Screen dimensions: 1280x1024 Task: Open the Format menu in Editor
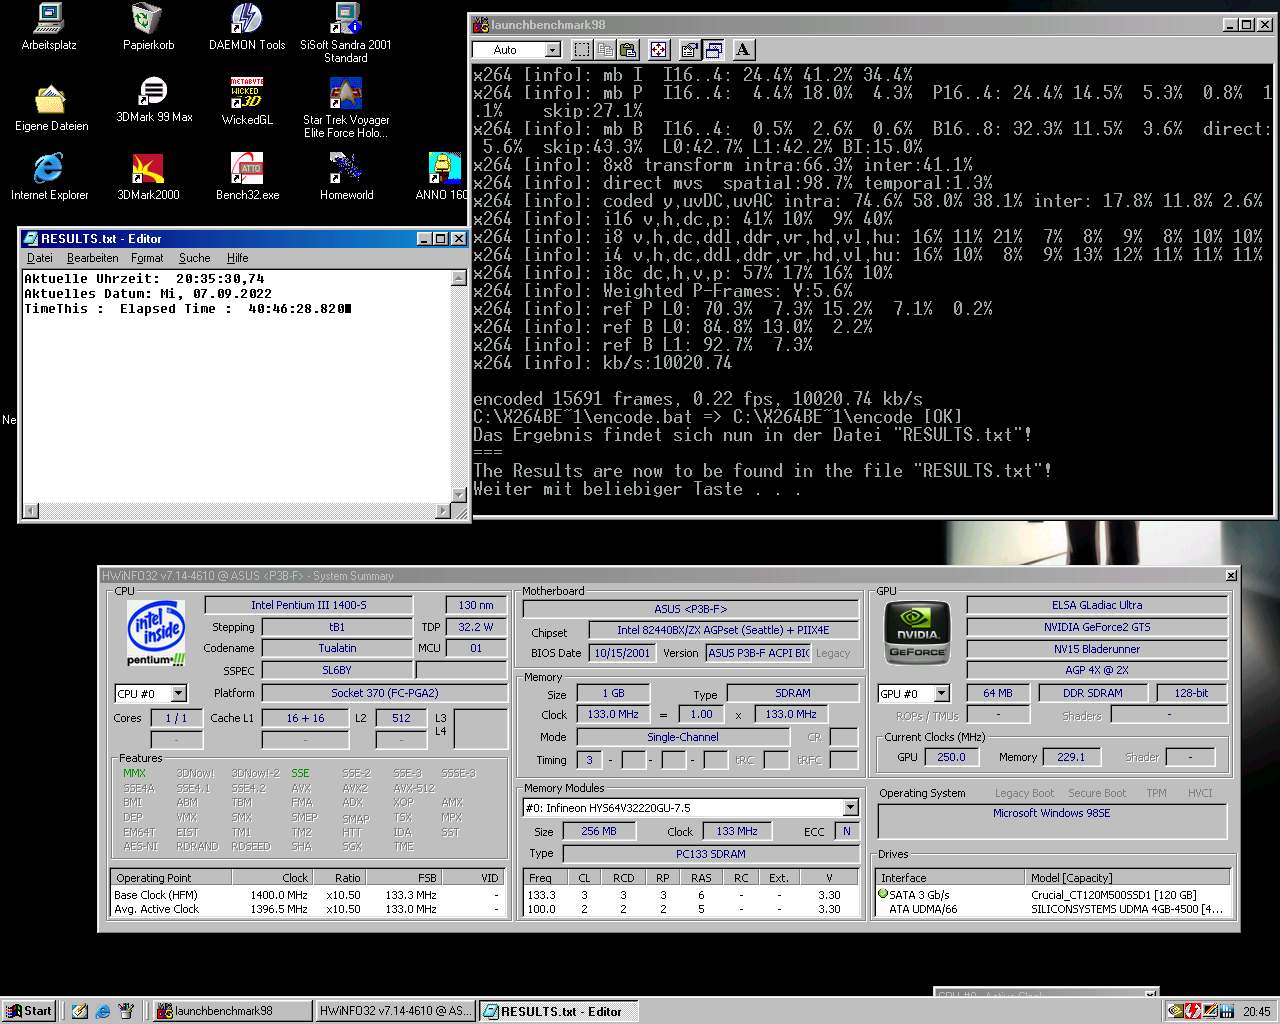click(x=146, y=258)
